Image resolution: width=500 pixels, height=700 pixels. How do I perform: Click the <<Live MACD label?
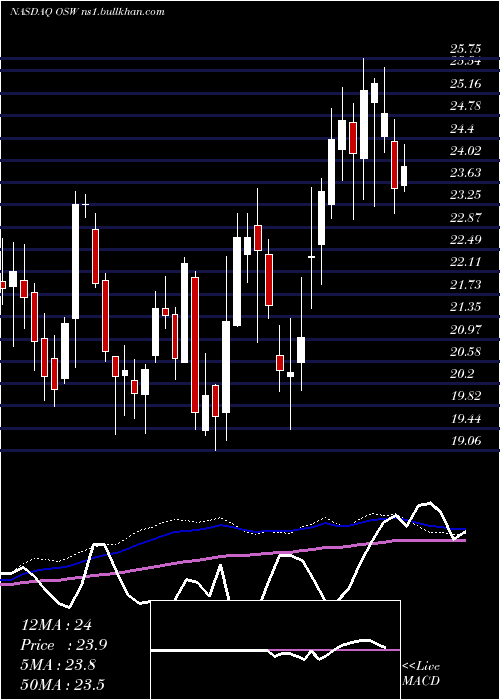pyautogui.click(x=421, y=673)
